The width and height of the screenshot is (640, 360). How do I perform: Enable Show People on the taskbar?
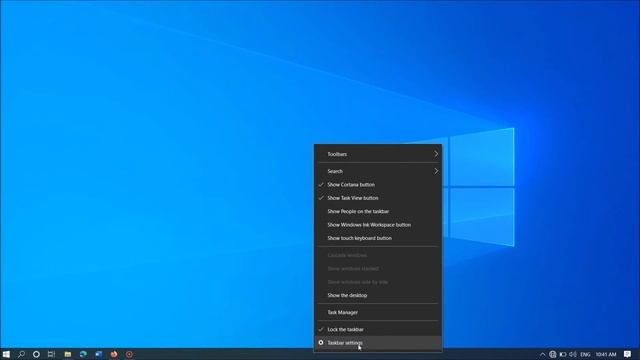coord(378,211)
